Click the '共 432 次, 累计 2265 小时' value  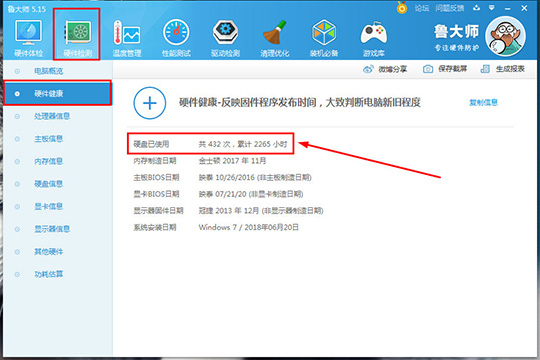click(x=243, y=144)
